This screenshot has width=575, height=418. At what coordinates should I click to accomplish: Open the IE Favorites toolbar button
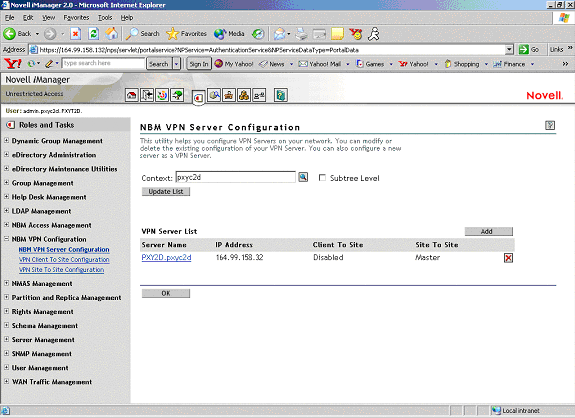[187, 34]
